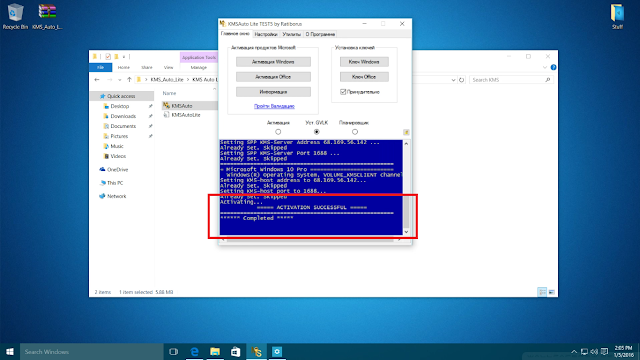Switch to the Настройки tab

(266, 34)
